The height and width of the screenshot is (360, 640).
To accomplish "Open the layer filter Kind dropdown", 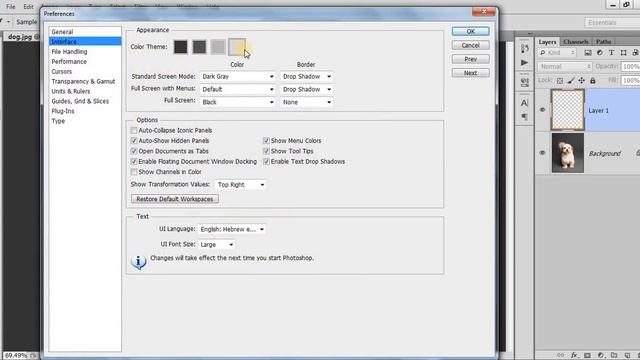I will click(558, 53).
